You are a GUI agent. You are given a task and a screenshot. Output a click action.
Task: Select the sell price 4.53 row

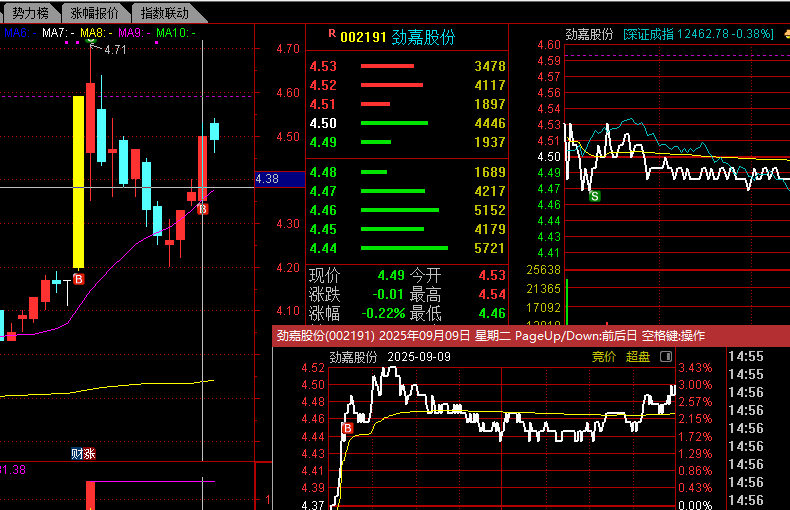point(407,66)
